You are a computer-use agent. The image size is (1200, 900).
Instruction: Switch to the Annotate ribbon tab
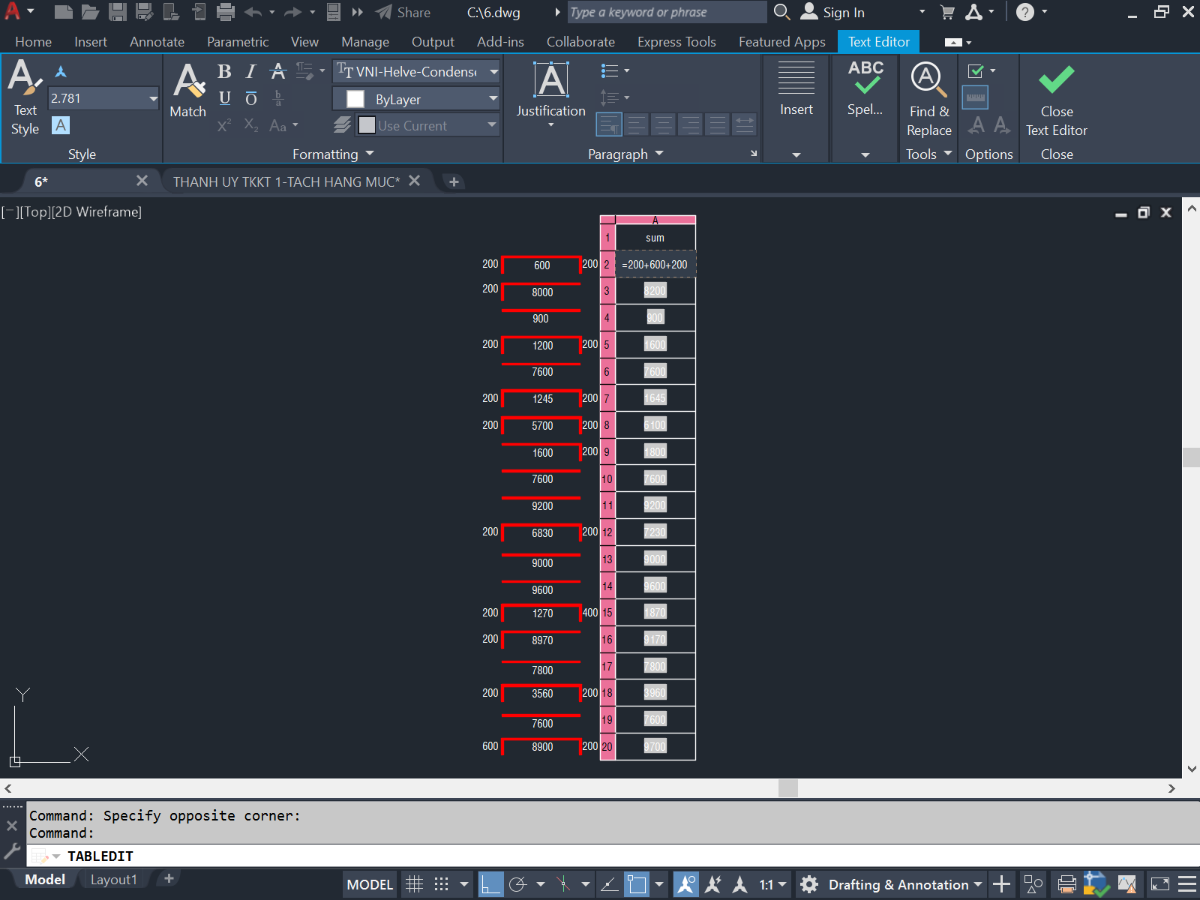pyautogui.click(x=157, y=42)
